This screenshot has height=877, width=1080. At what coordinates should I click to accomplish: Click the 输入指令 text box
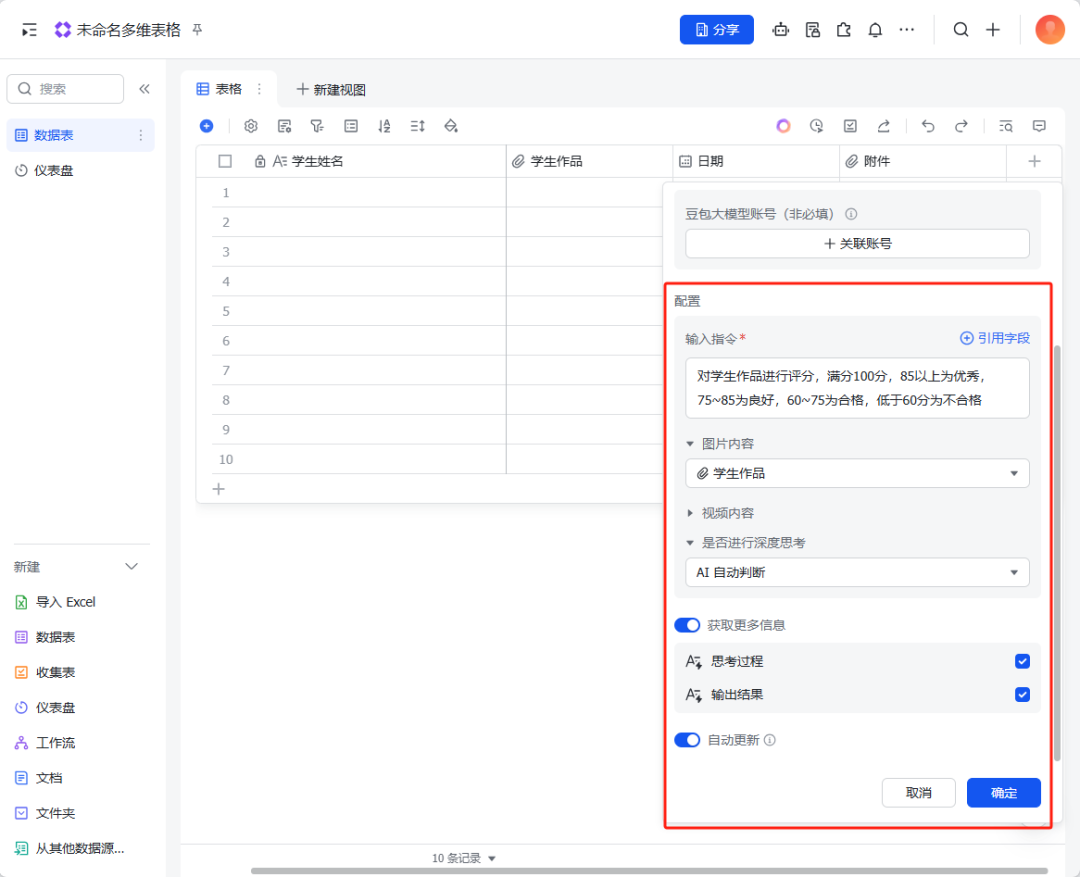coord(857,388)
